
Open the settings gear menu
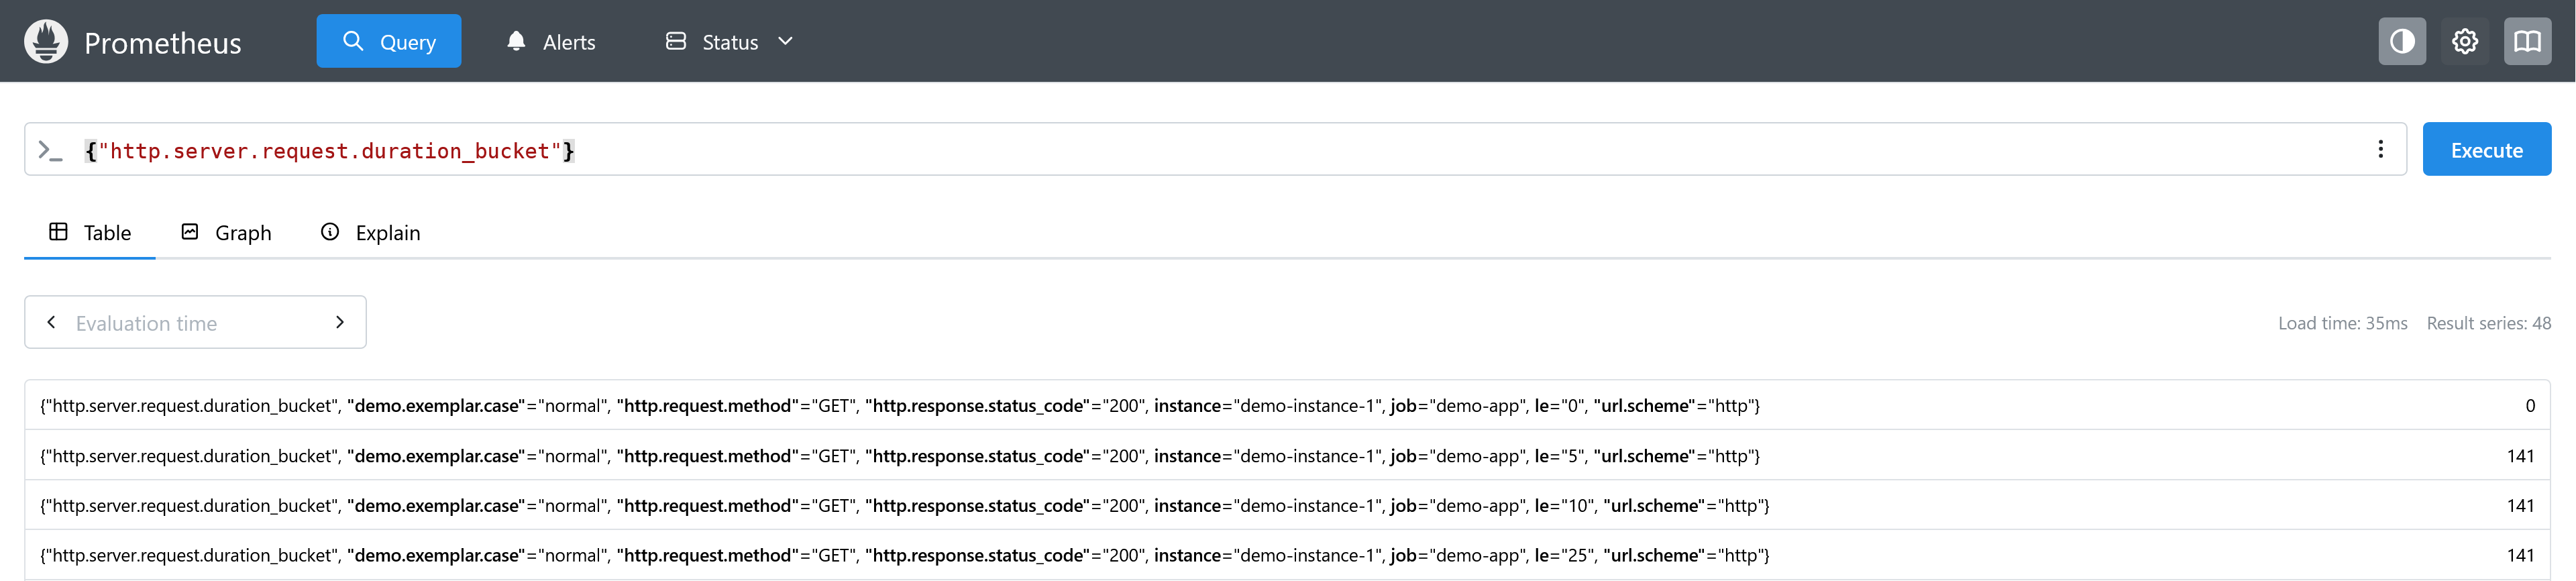[2465, 41]
